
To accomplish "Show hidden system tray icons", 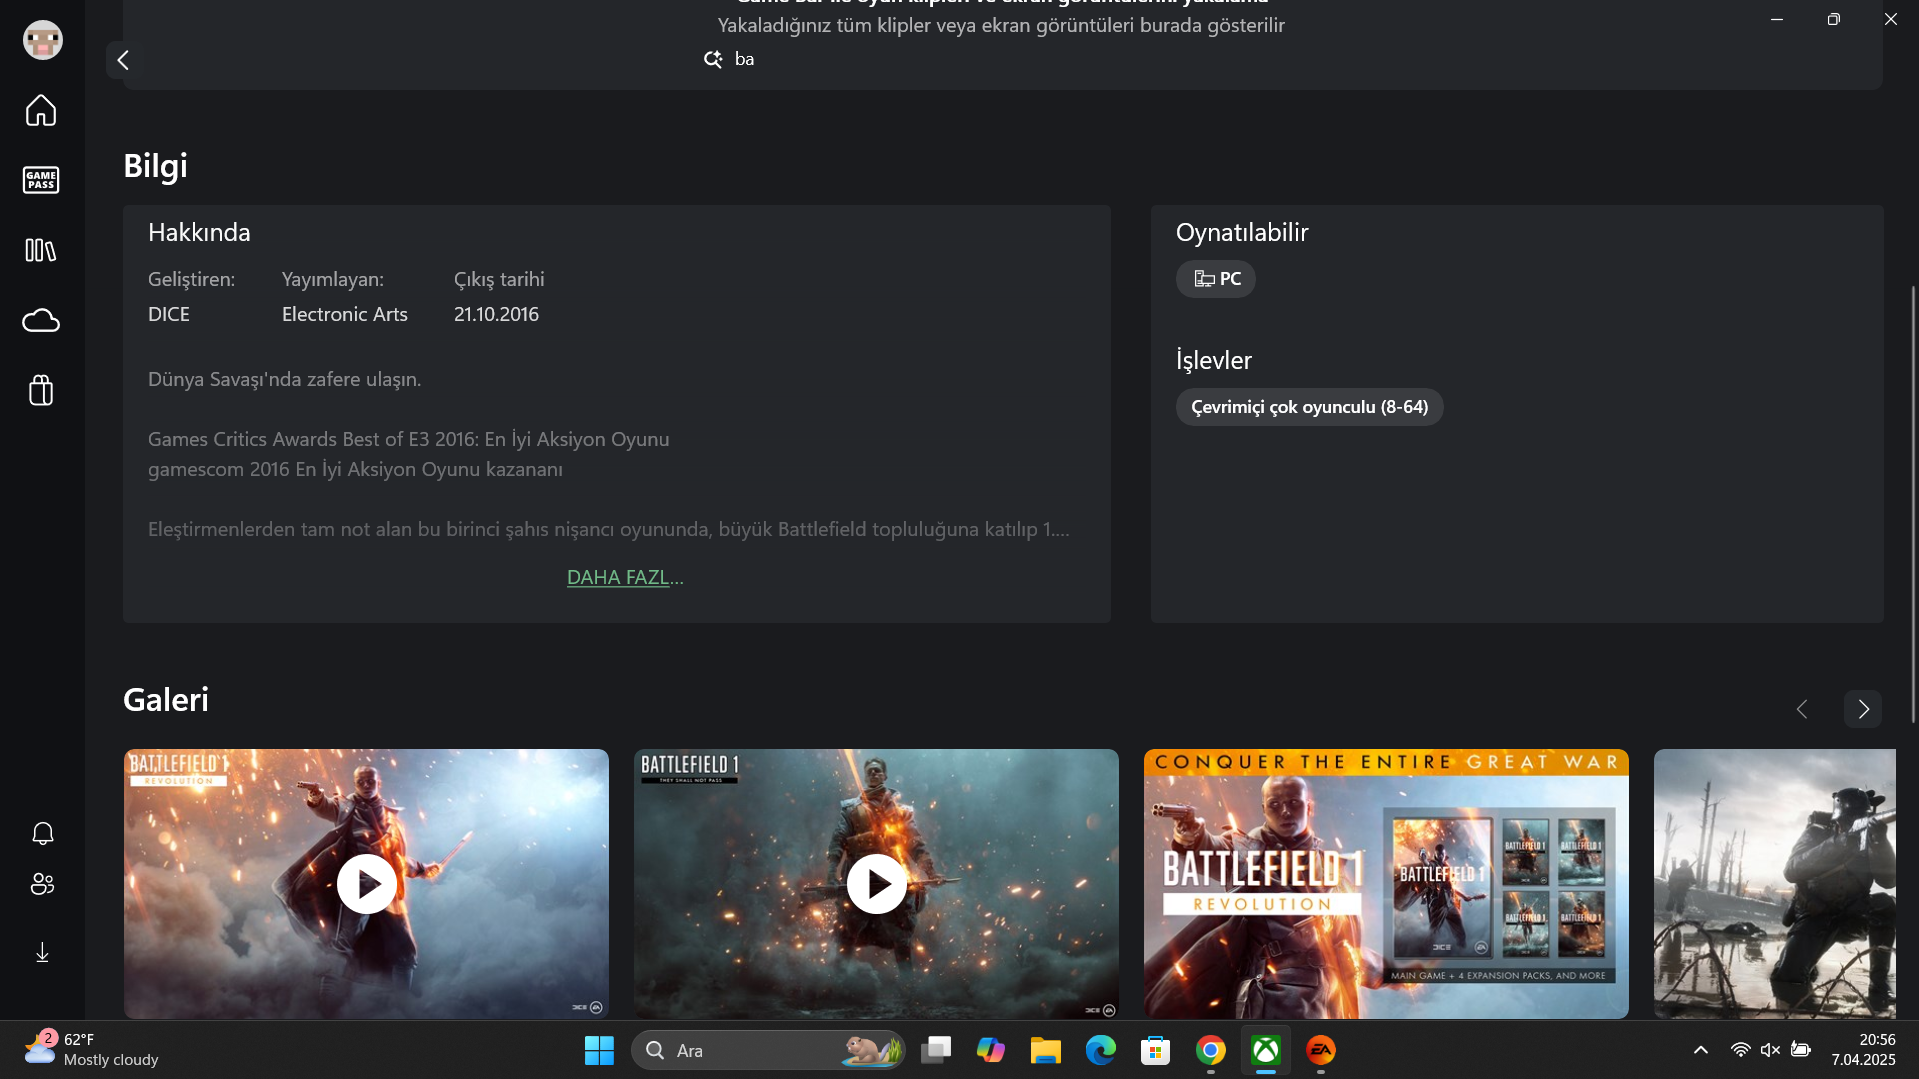I will [x=1700, y=1050].
